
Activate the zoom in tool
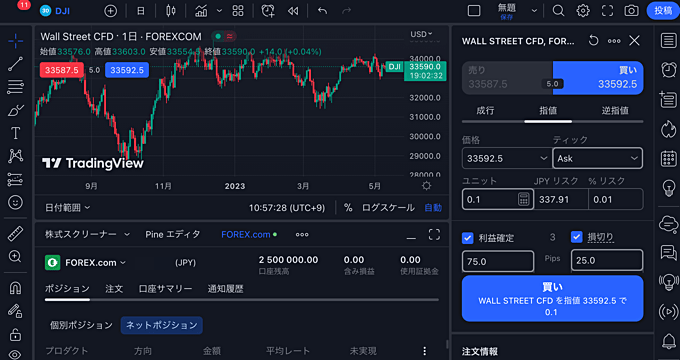point(15,257)
